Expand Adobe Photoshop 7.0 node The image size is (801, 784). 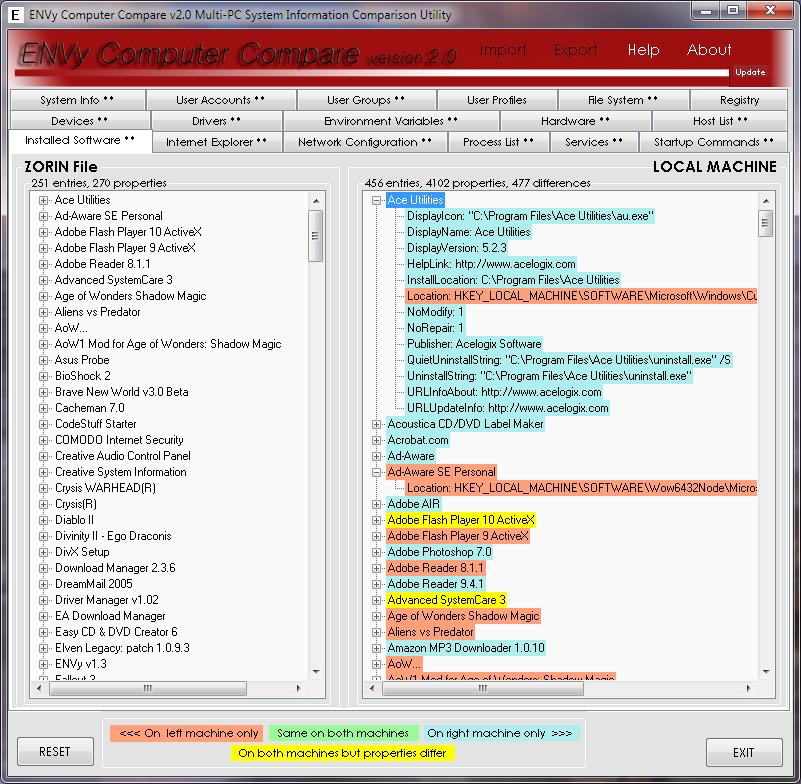[376, 553]
